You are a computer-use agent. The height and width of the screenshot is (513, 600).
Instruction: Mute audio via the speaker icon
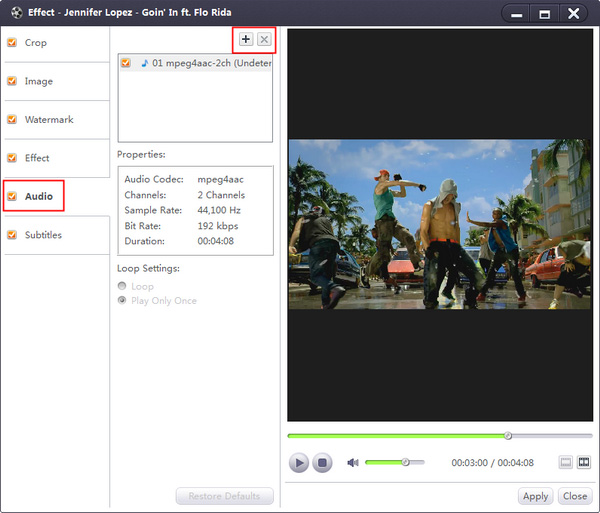click(x=352, y=462)
